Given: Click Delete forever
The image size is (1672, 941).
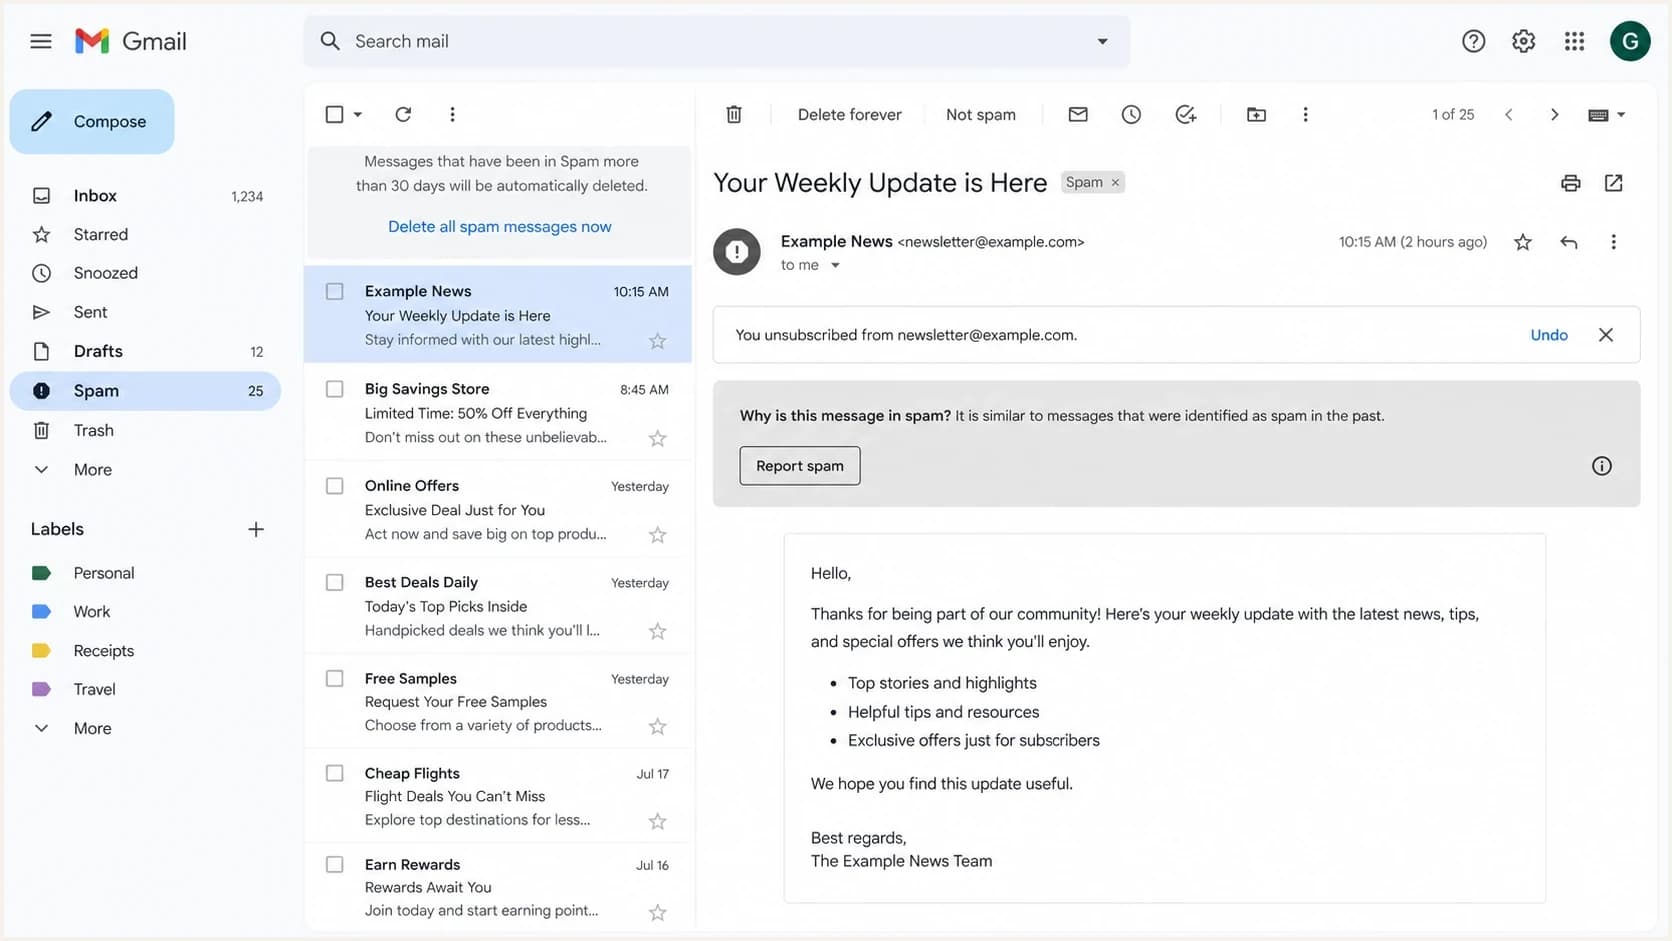Looking at the screenshot, I should [850, 114].
